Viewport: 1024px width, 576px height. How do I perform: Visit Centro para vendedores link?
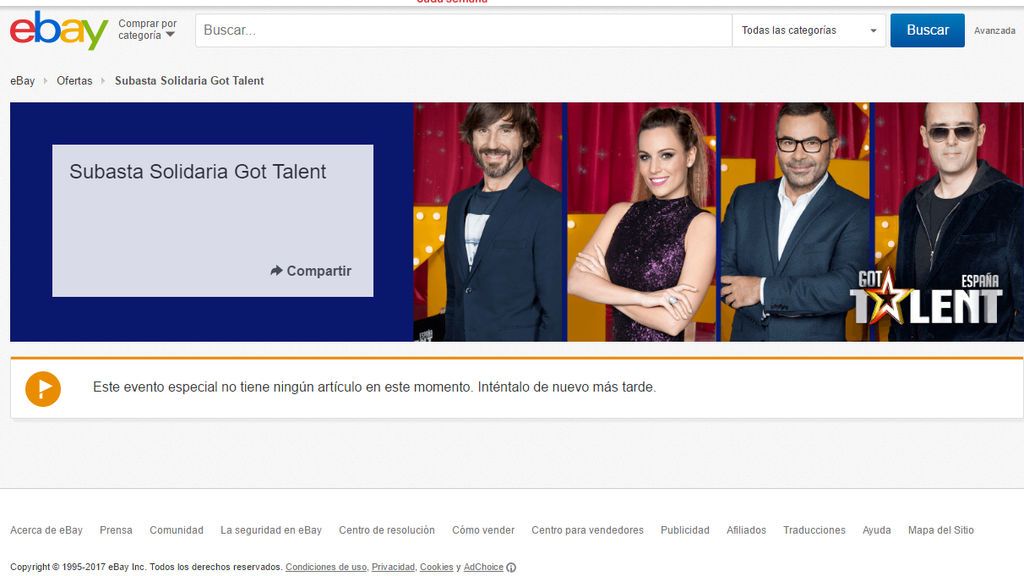[588, 530]
